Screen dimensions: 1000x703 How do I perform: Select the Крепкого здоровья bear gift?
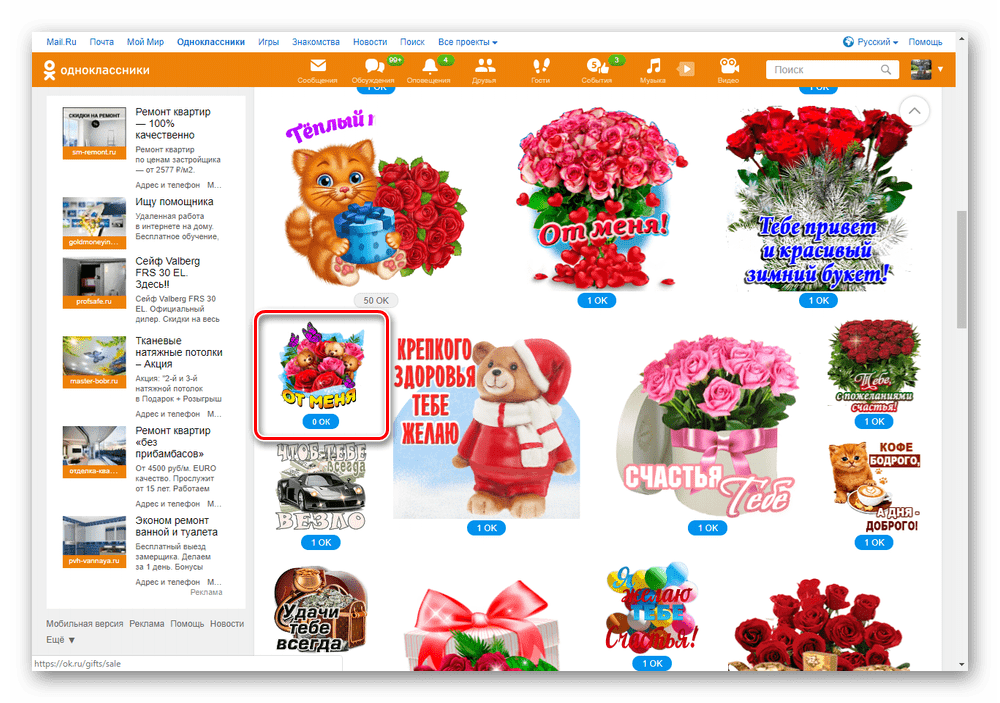(x=487, y=426)
